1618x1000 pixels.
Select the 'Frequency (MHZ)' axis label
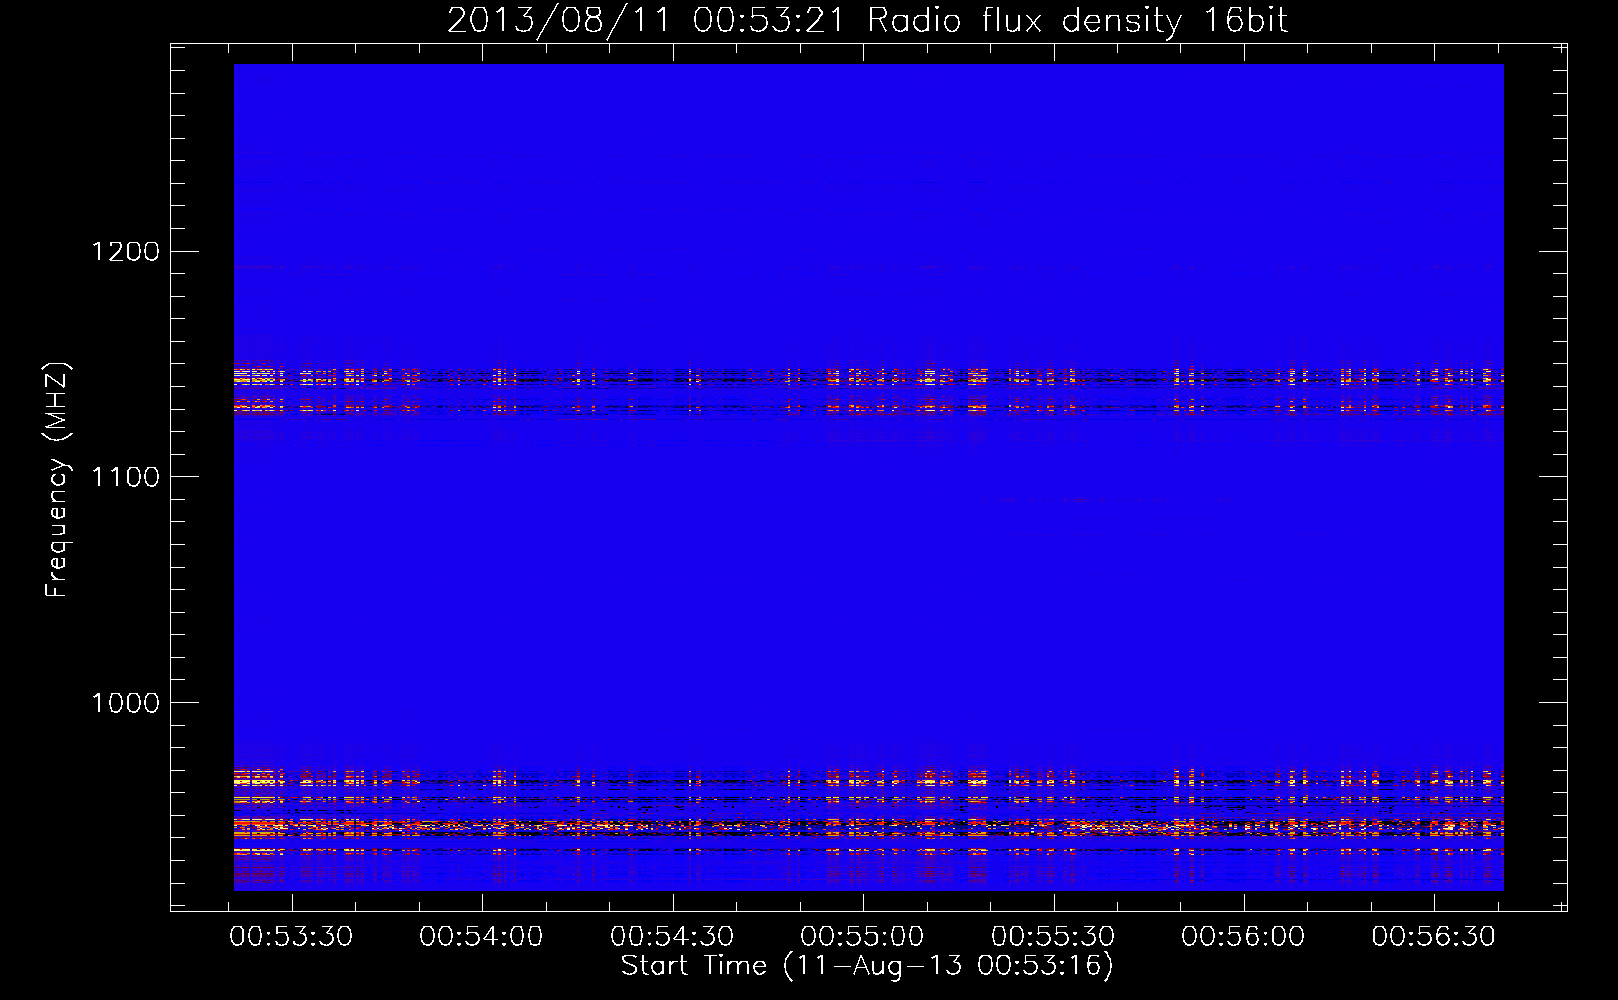(x=58, y=480)
